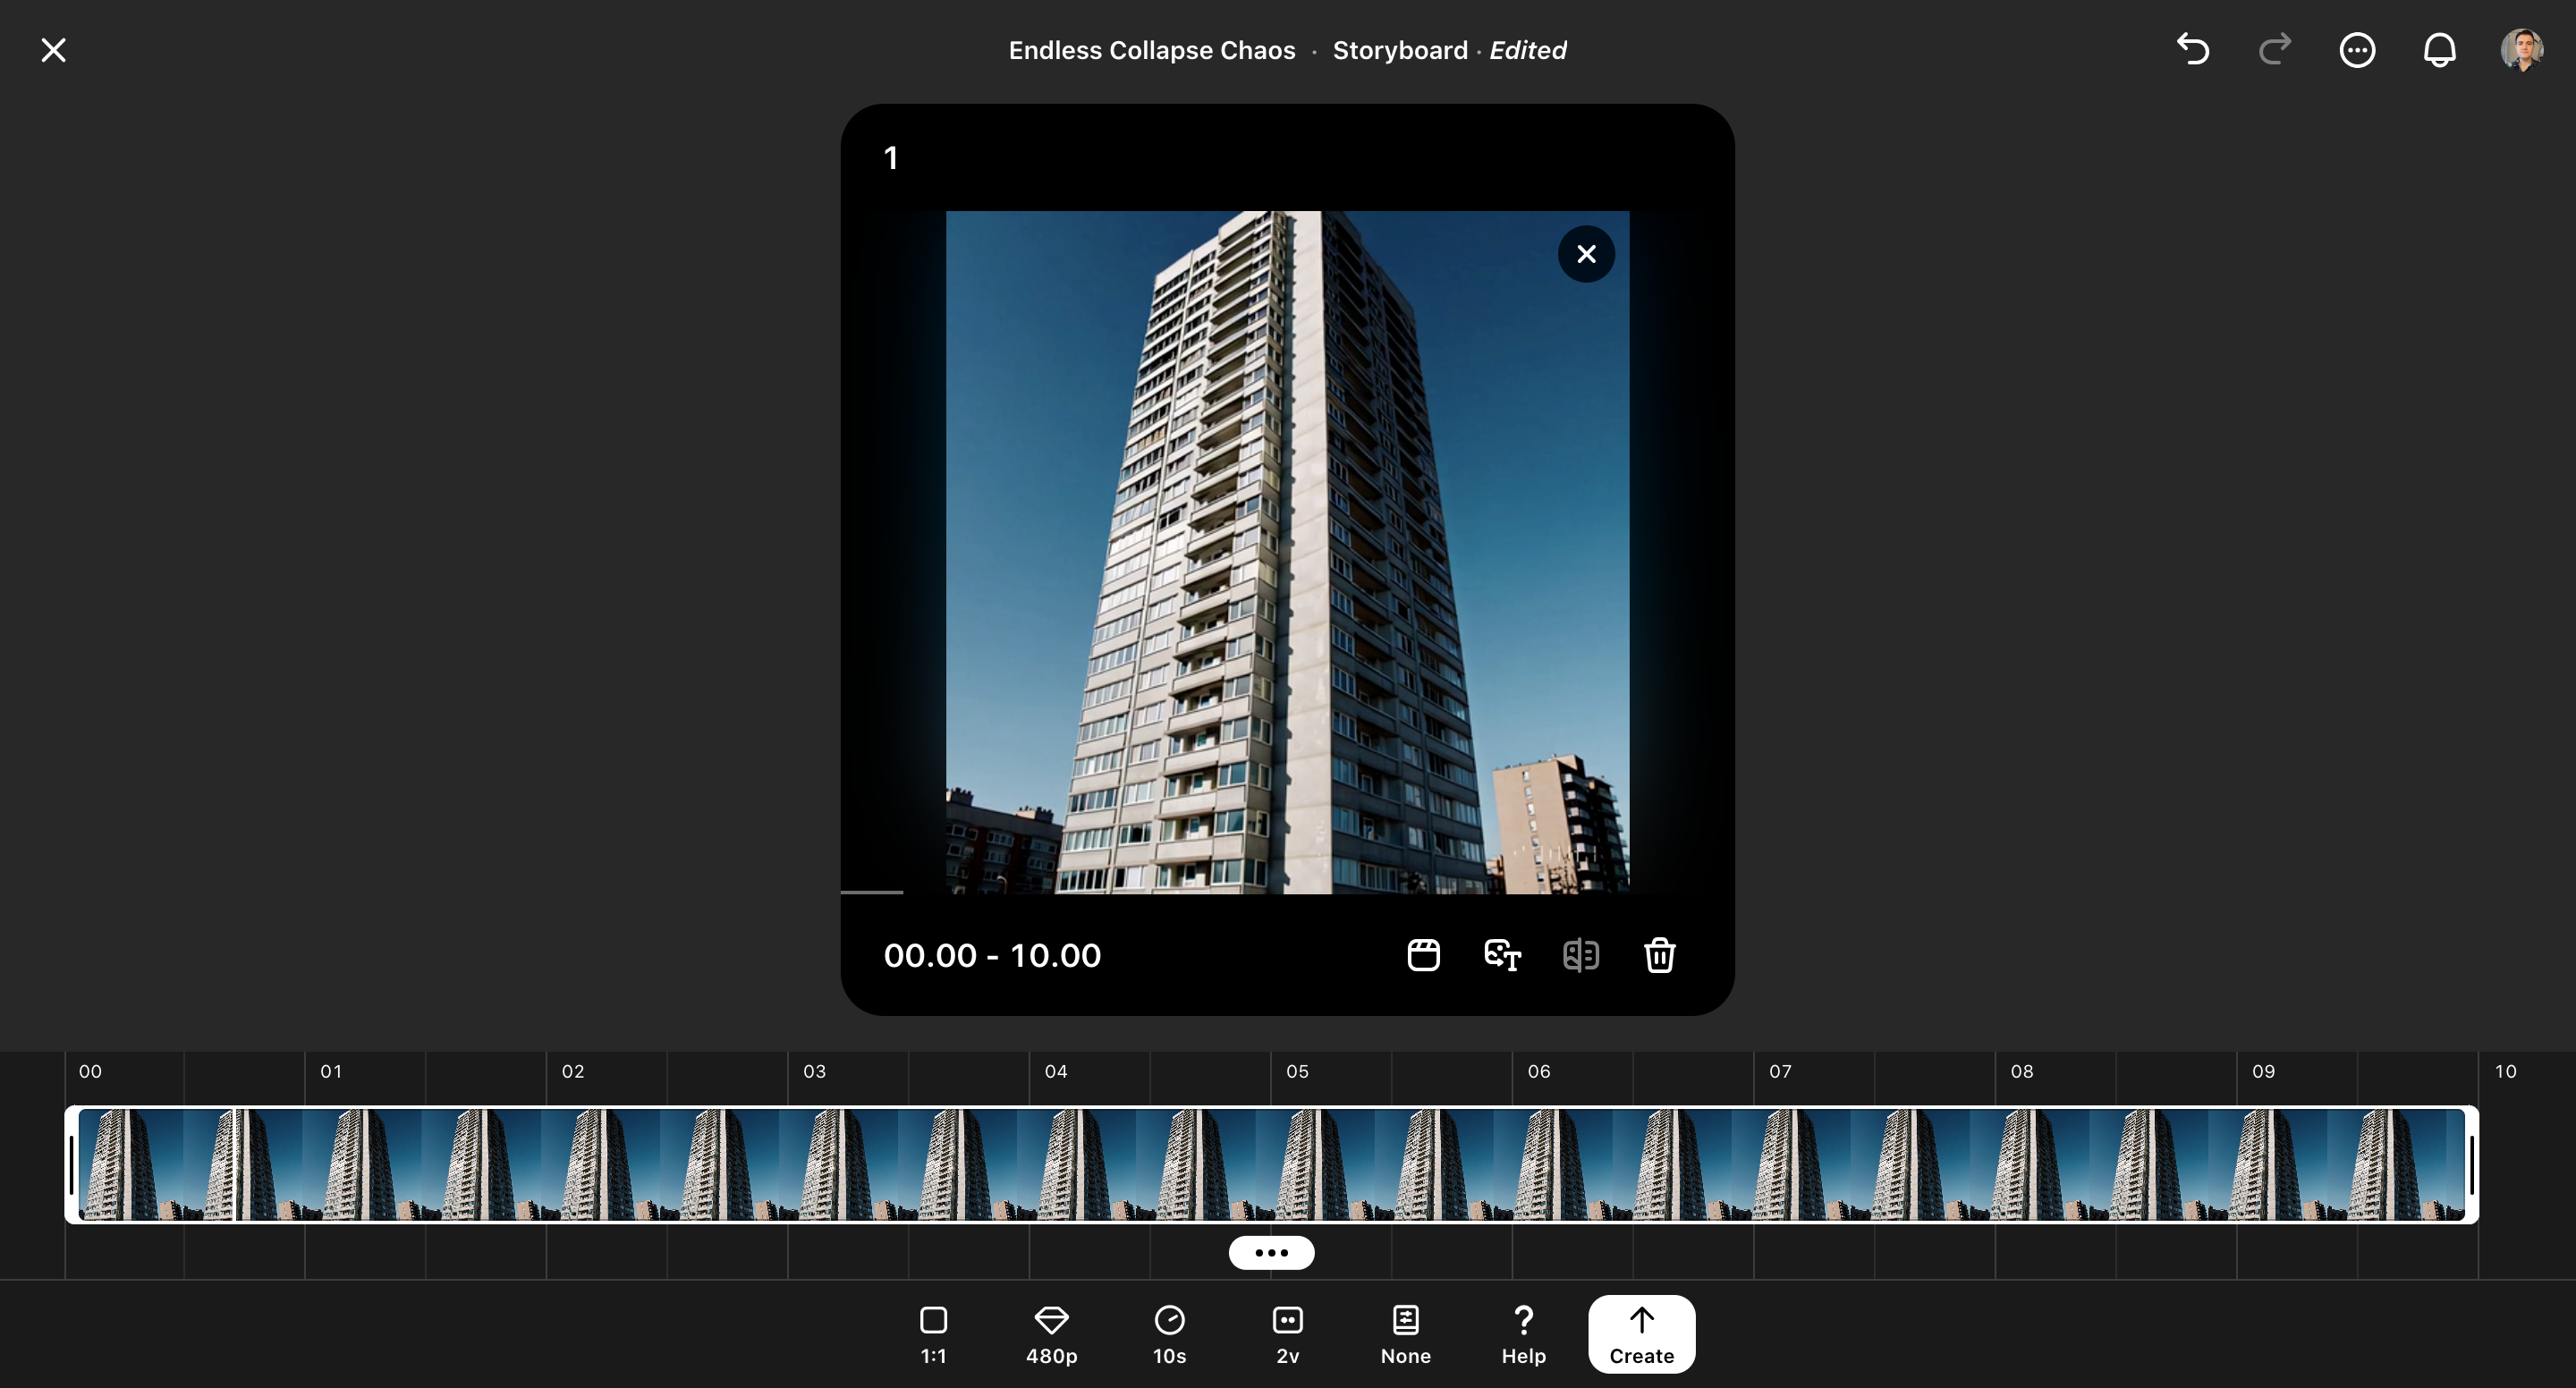Open timeline ellipsis pill menu
This screenshot has height=1388, width=2576.
tap(1271, 1252)
